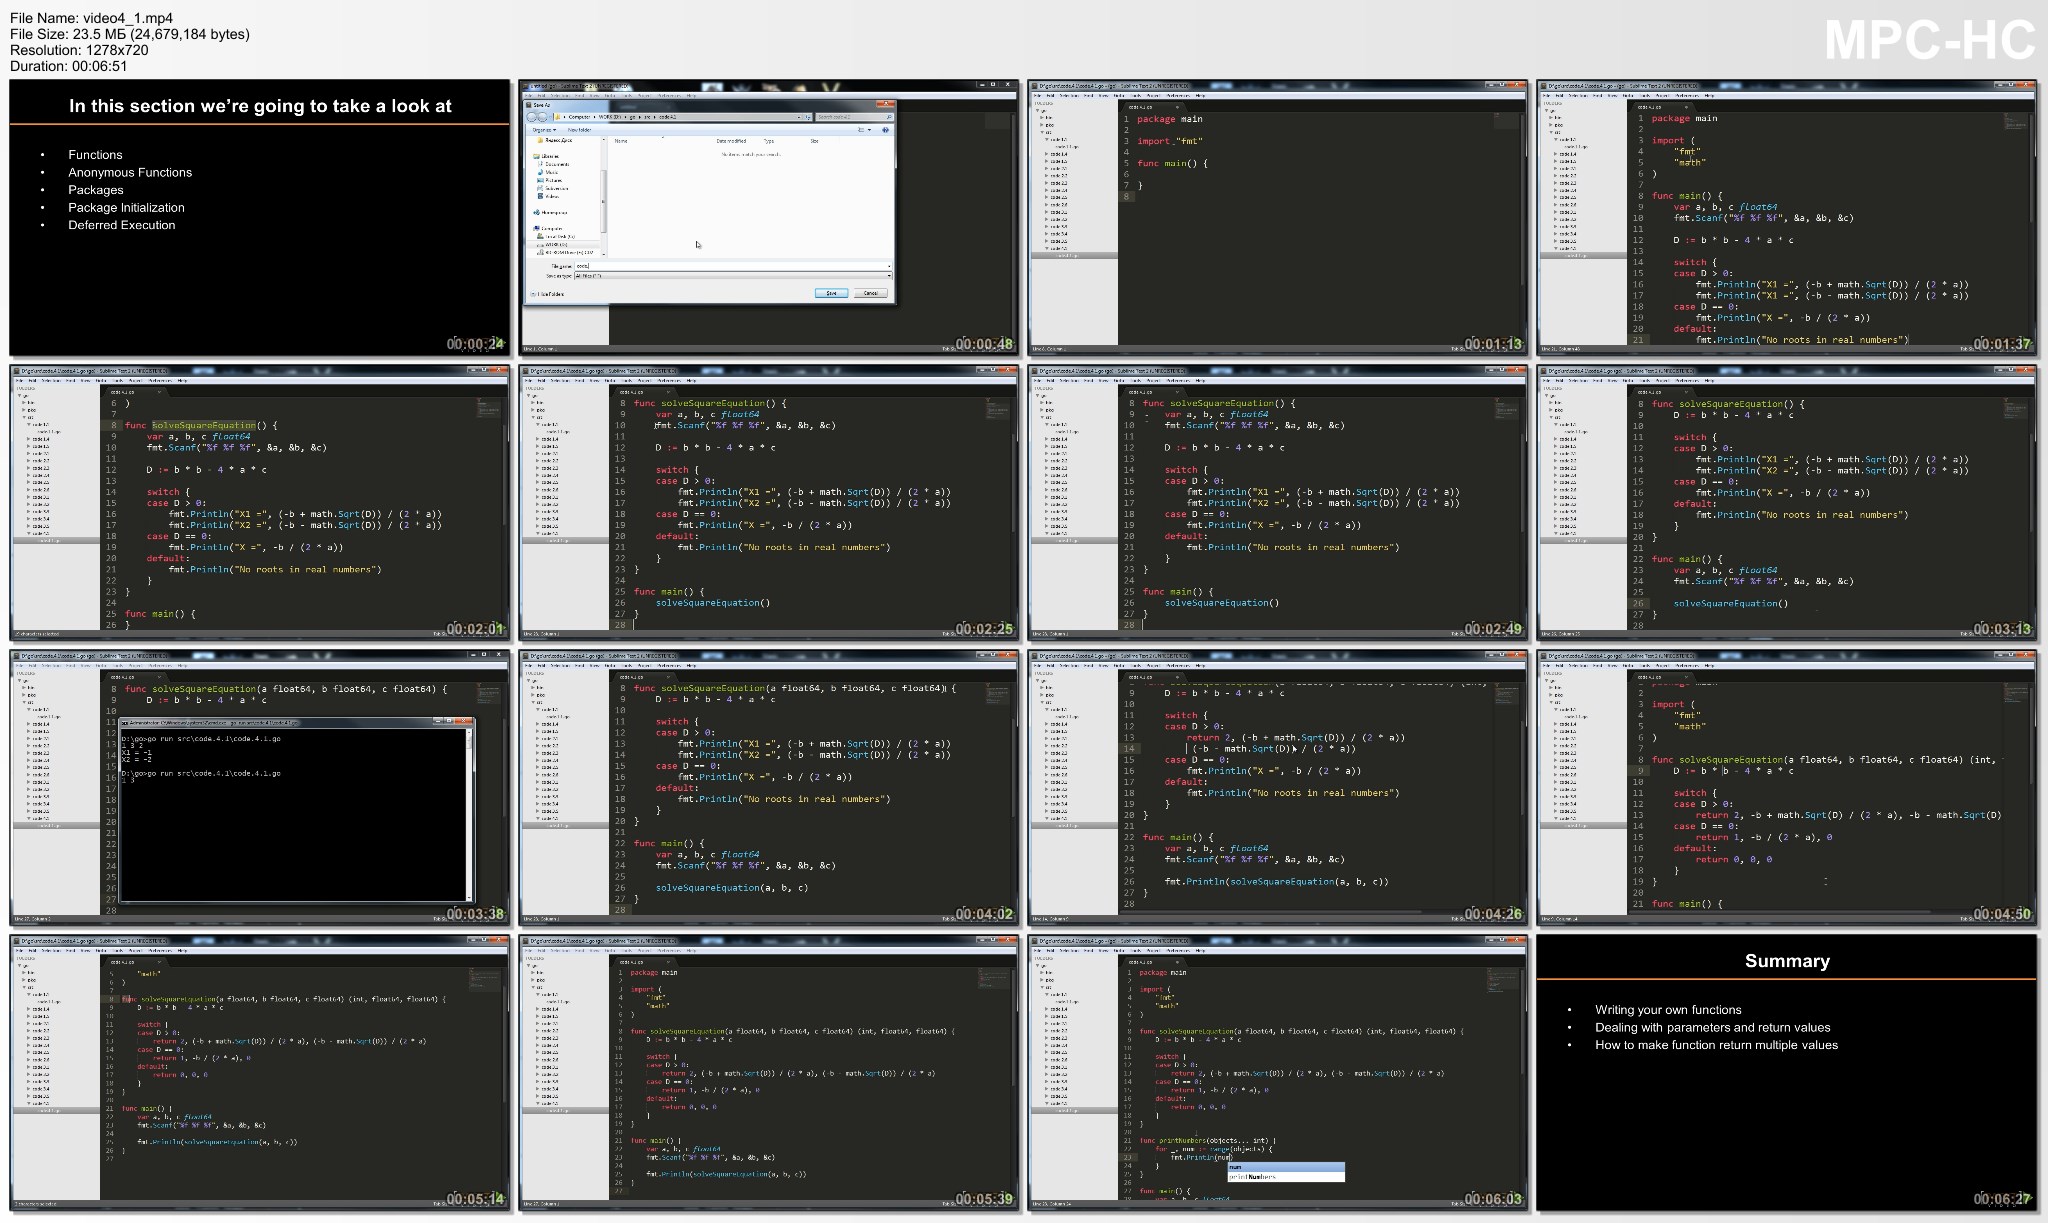The image size is (2048, 1223).
Task: Click the "Functions" bullet on intro slide
Action: tap(95, 155)
